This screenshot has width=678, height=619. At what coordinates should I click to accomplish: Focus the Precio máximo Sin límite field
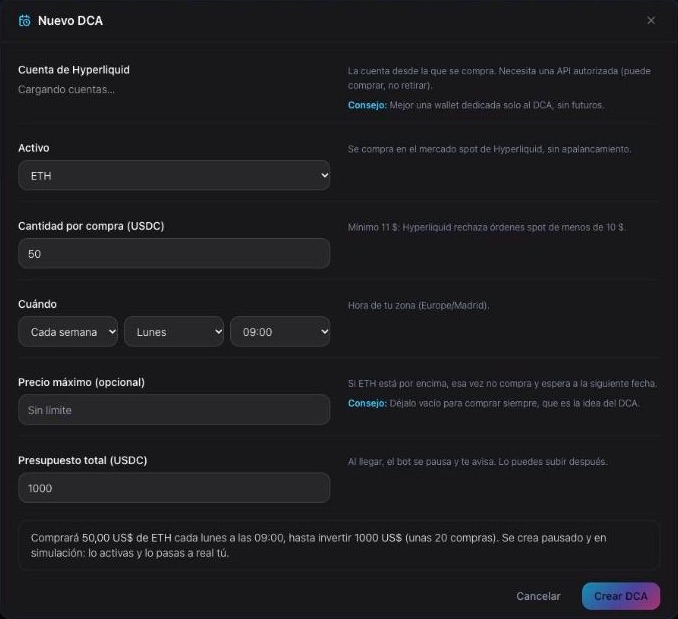pyautogui.click(x=174, y=410)
